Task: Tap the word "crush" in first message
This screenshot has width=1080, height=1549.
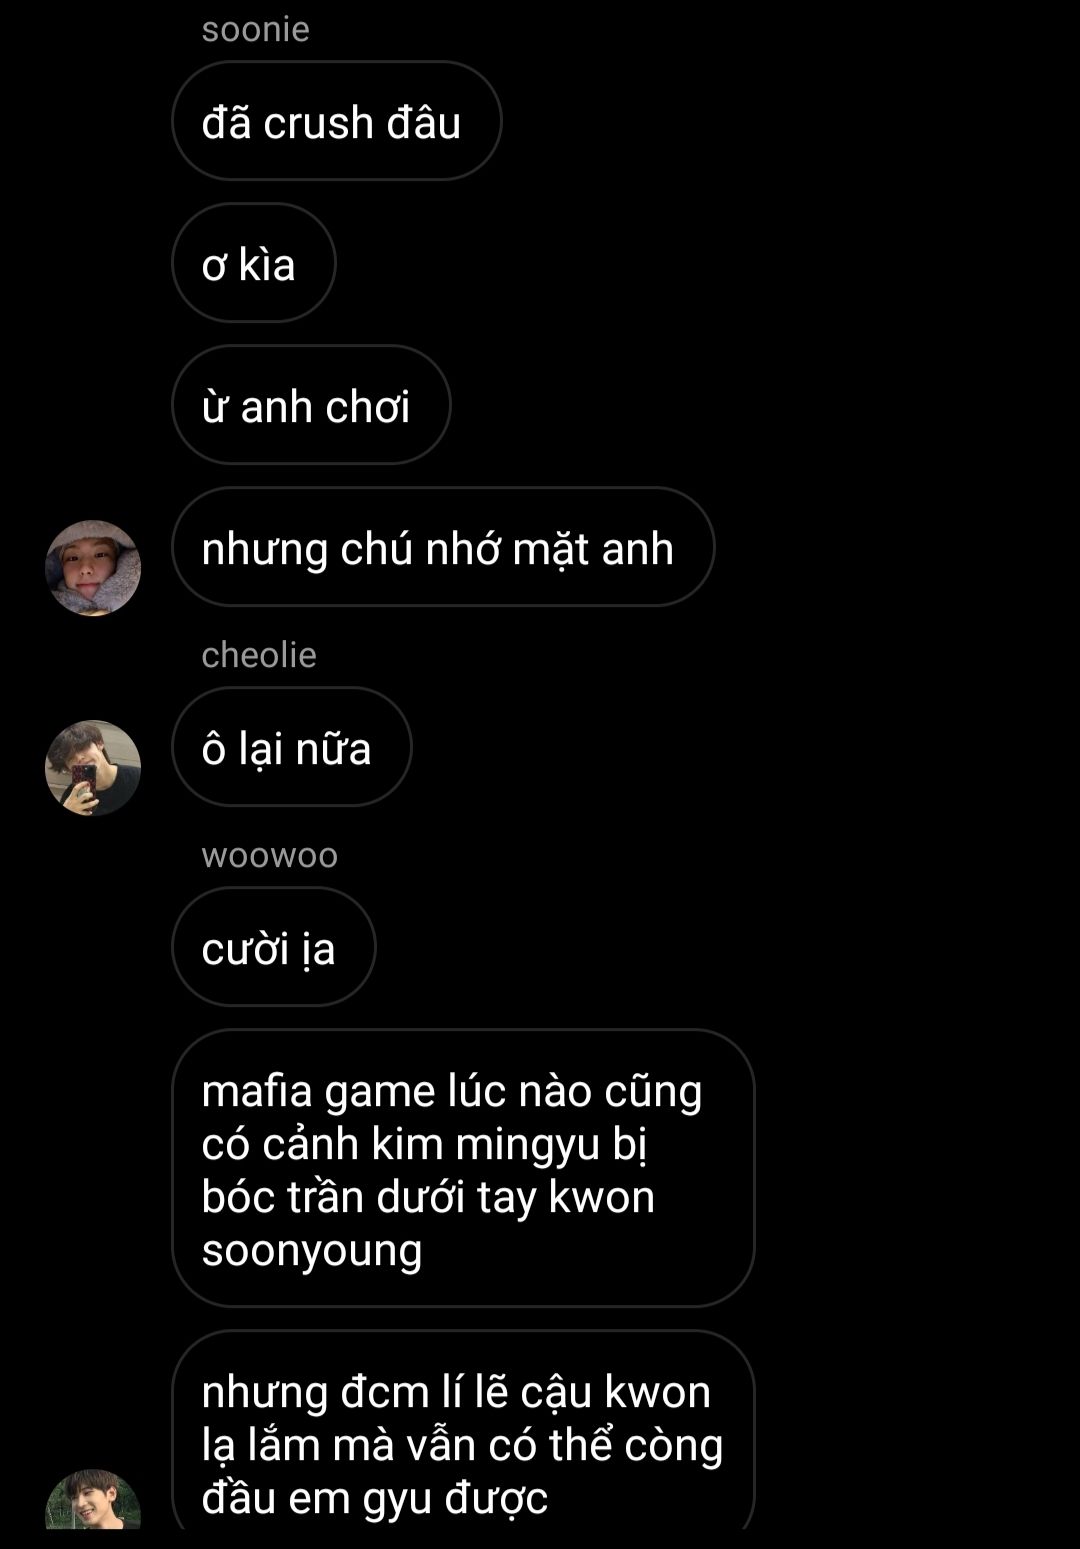Action: 318,123
